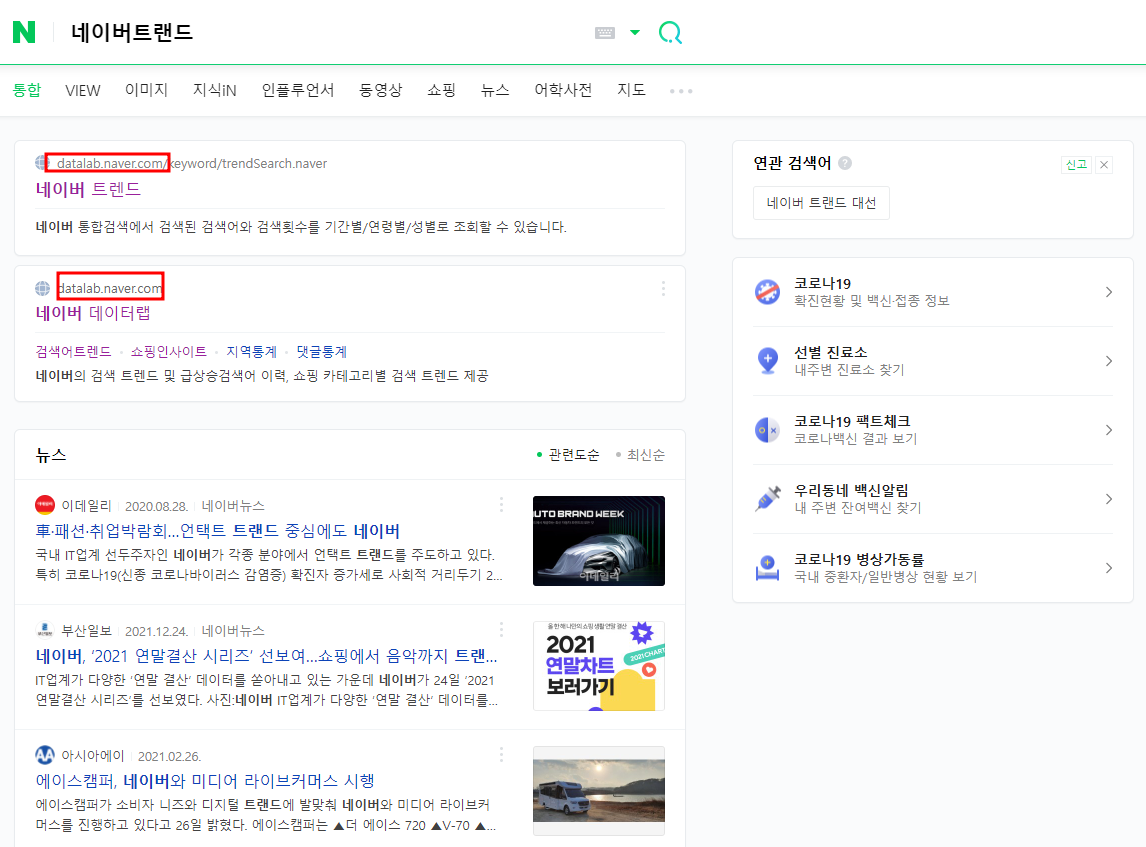Click the 코로나19 팩트체크 icon
Viewport: 1146px width, 847px height.
pyautogui.click(x=767, y=430)
